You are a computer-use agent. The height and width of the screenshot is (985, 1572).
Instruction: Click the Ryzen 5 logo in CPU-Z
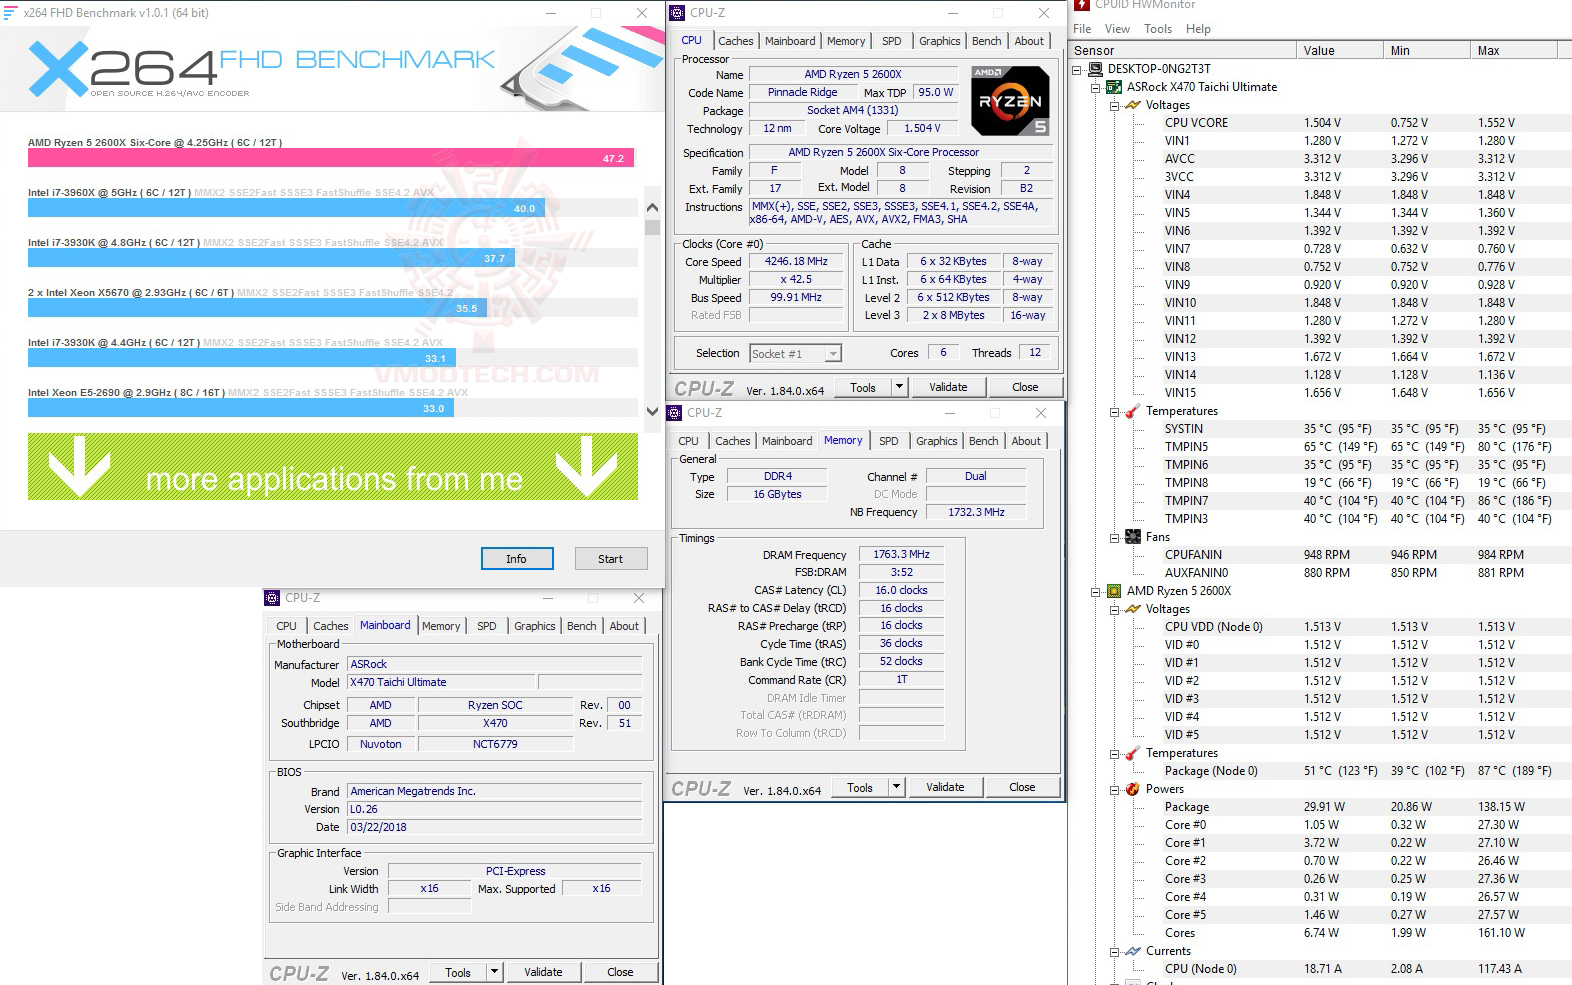pyautogui.click(x=1010, y=101)
